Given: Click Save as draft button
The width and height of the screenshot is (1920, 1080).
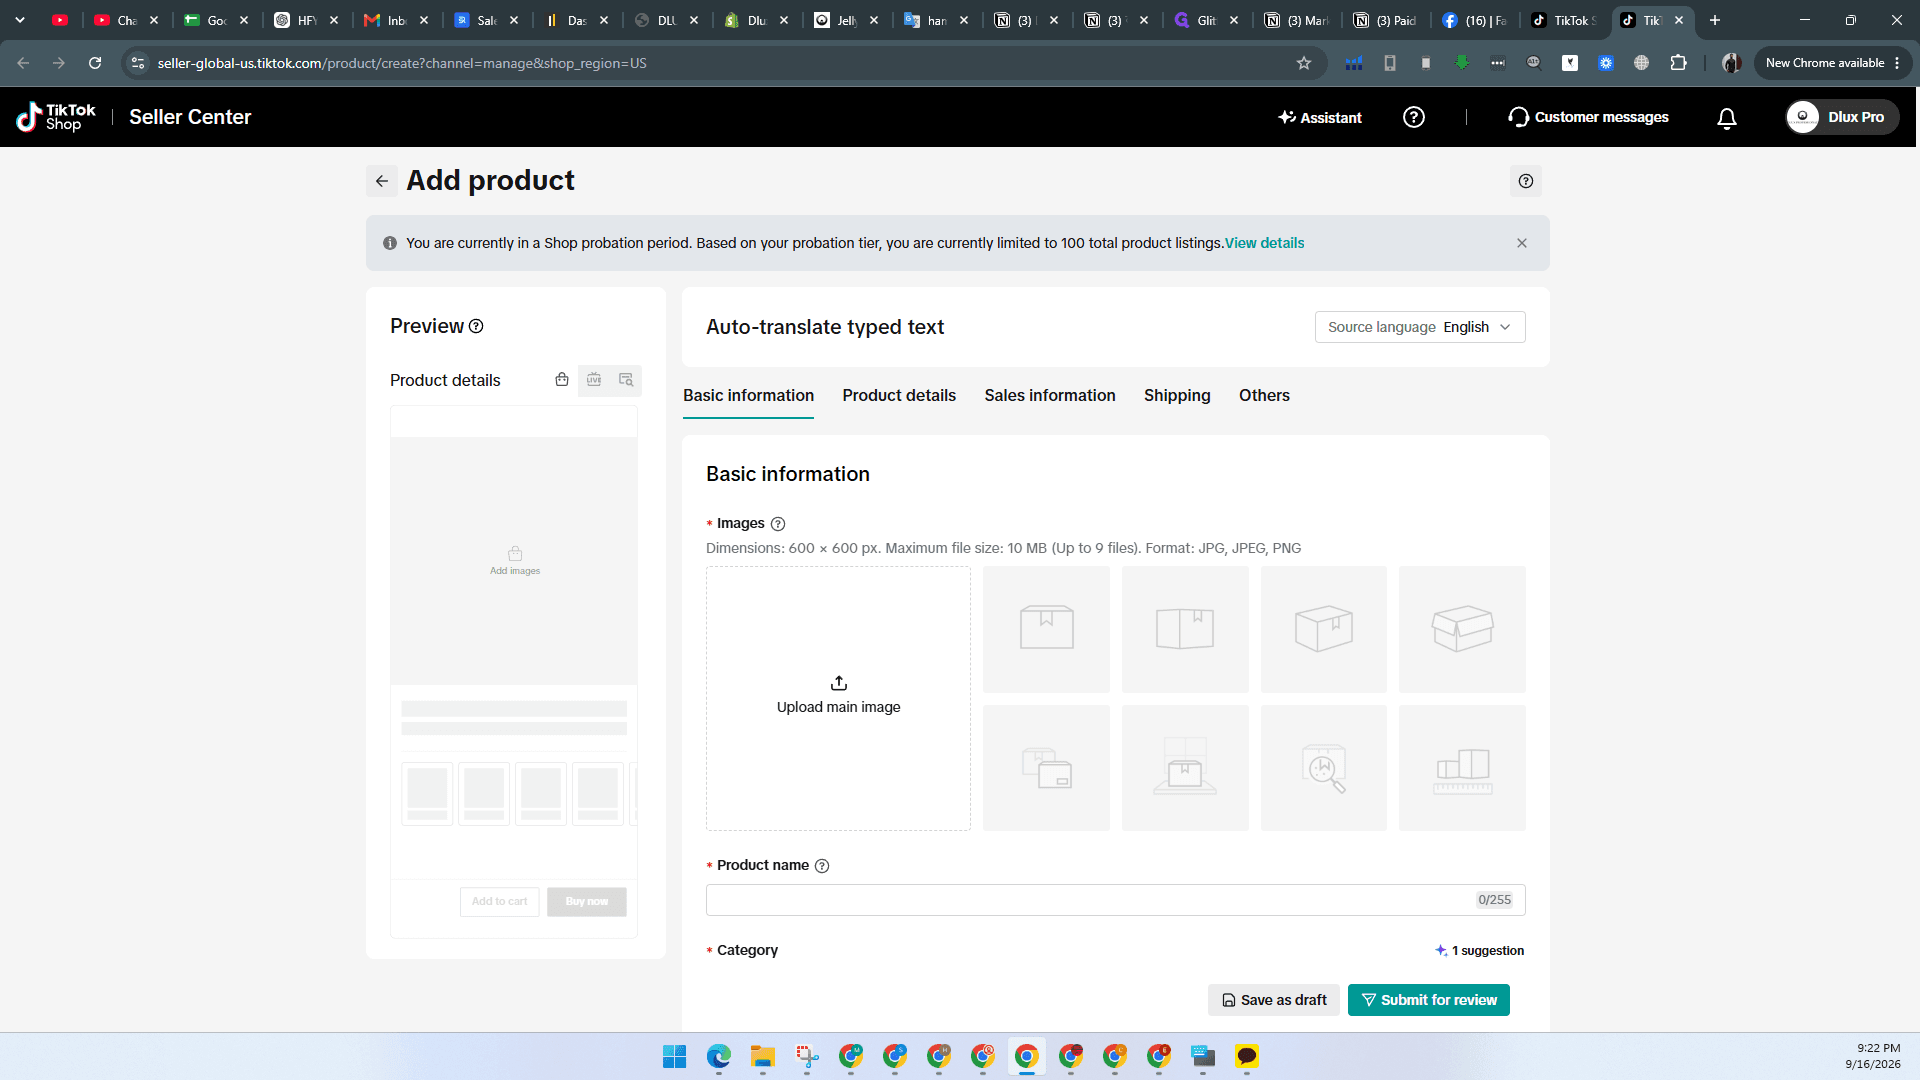Looking at the screenshot, I should click(1273, 1000).
